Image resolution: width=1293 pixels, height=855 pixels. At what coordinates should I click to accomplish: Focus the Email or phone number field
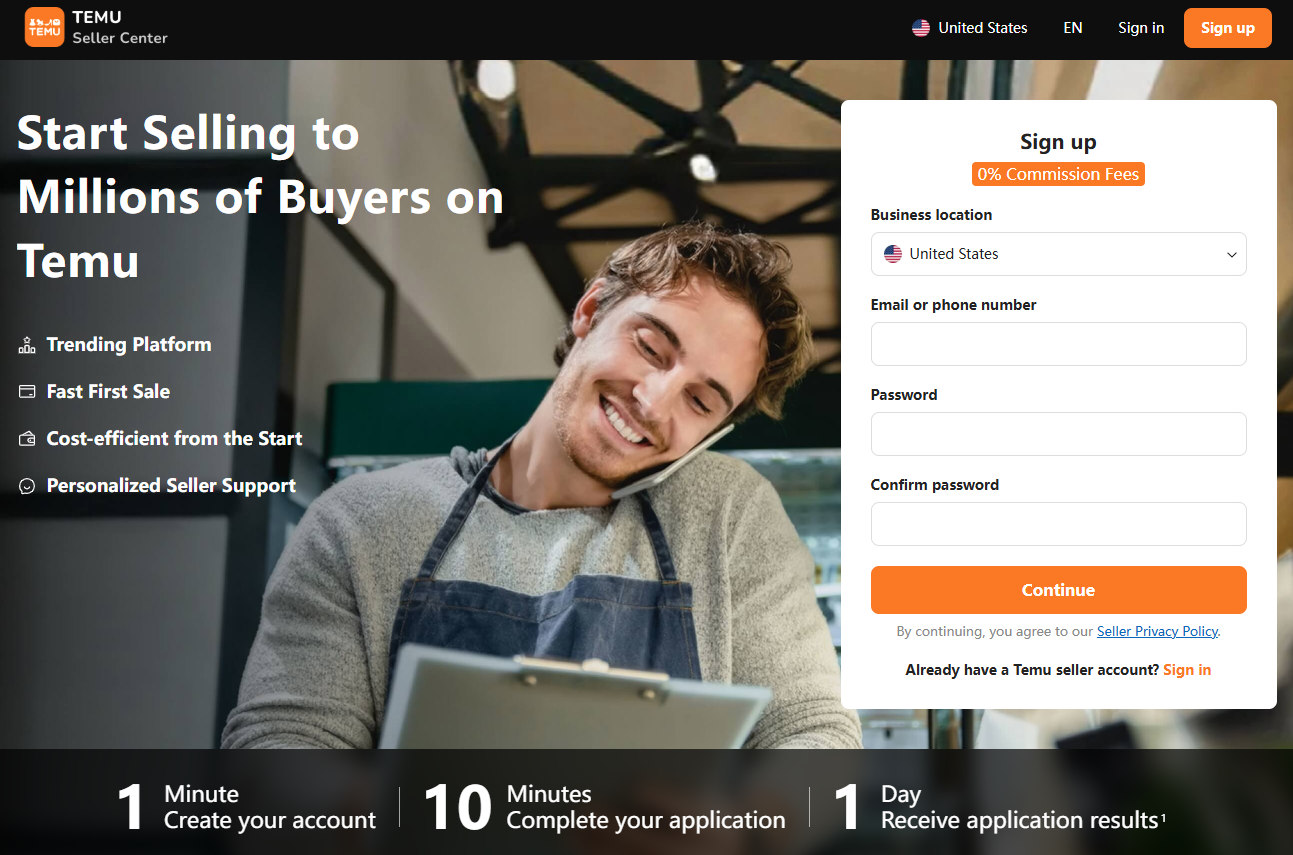(1058, 344)
